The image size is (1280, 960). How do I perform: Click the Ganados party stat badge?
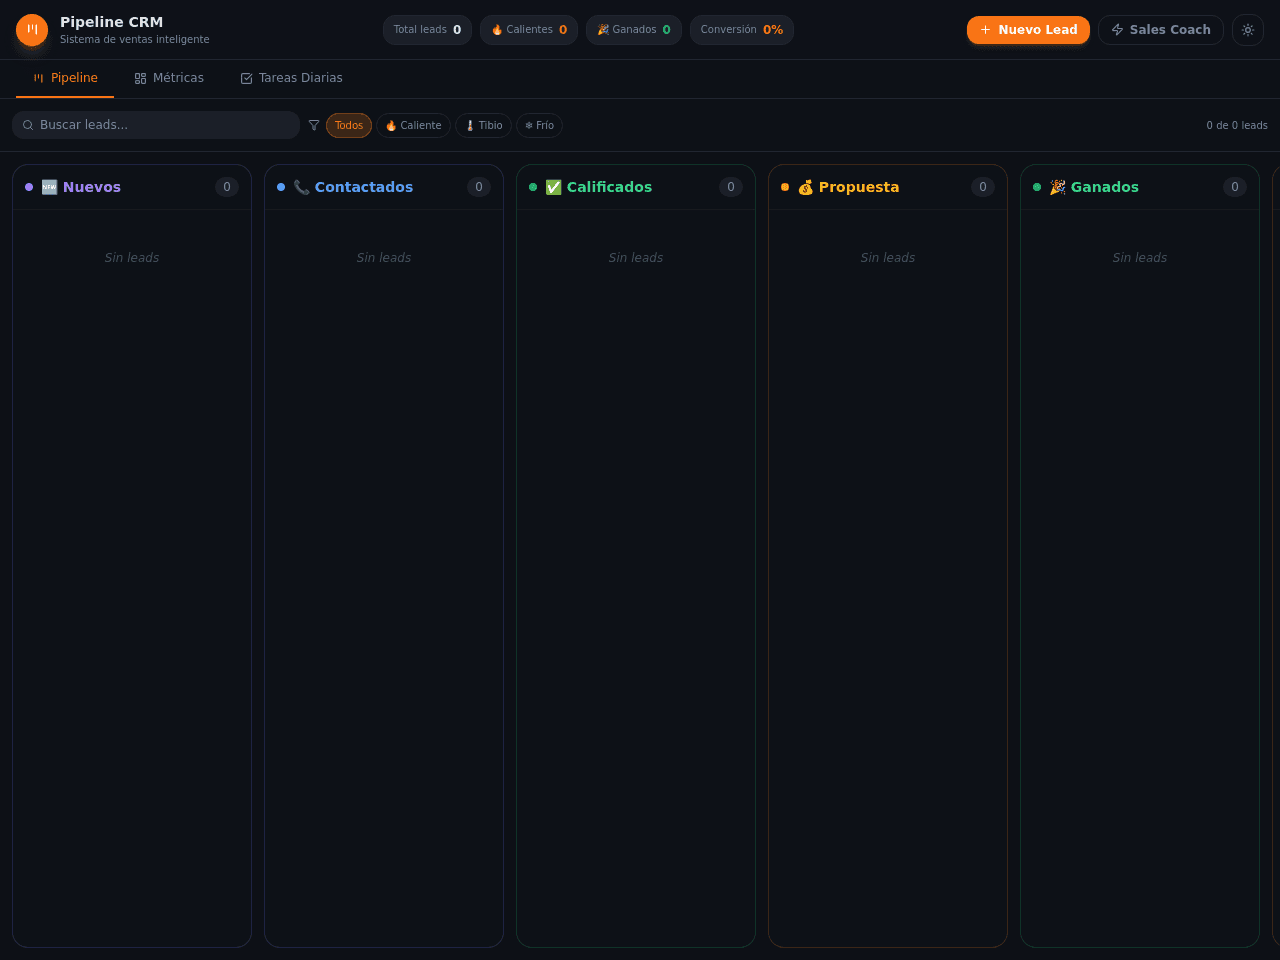[634, 30]
